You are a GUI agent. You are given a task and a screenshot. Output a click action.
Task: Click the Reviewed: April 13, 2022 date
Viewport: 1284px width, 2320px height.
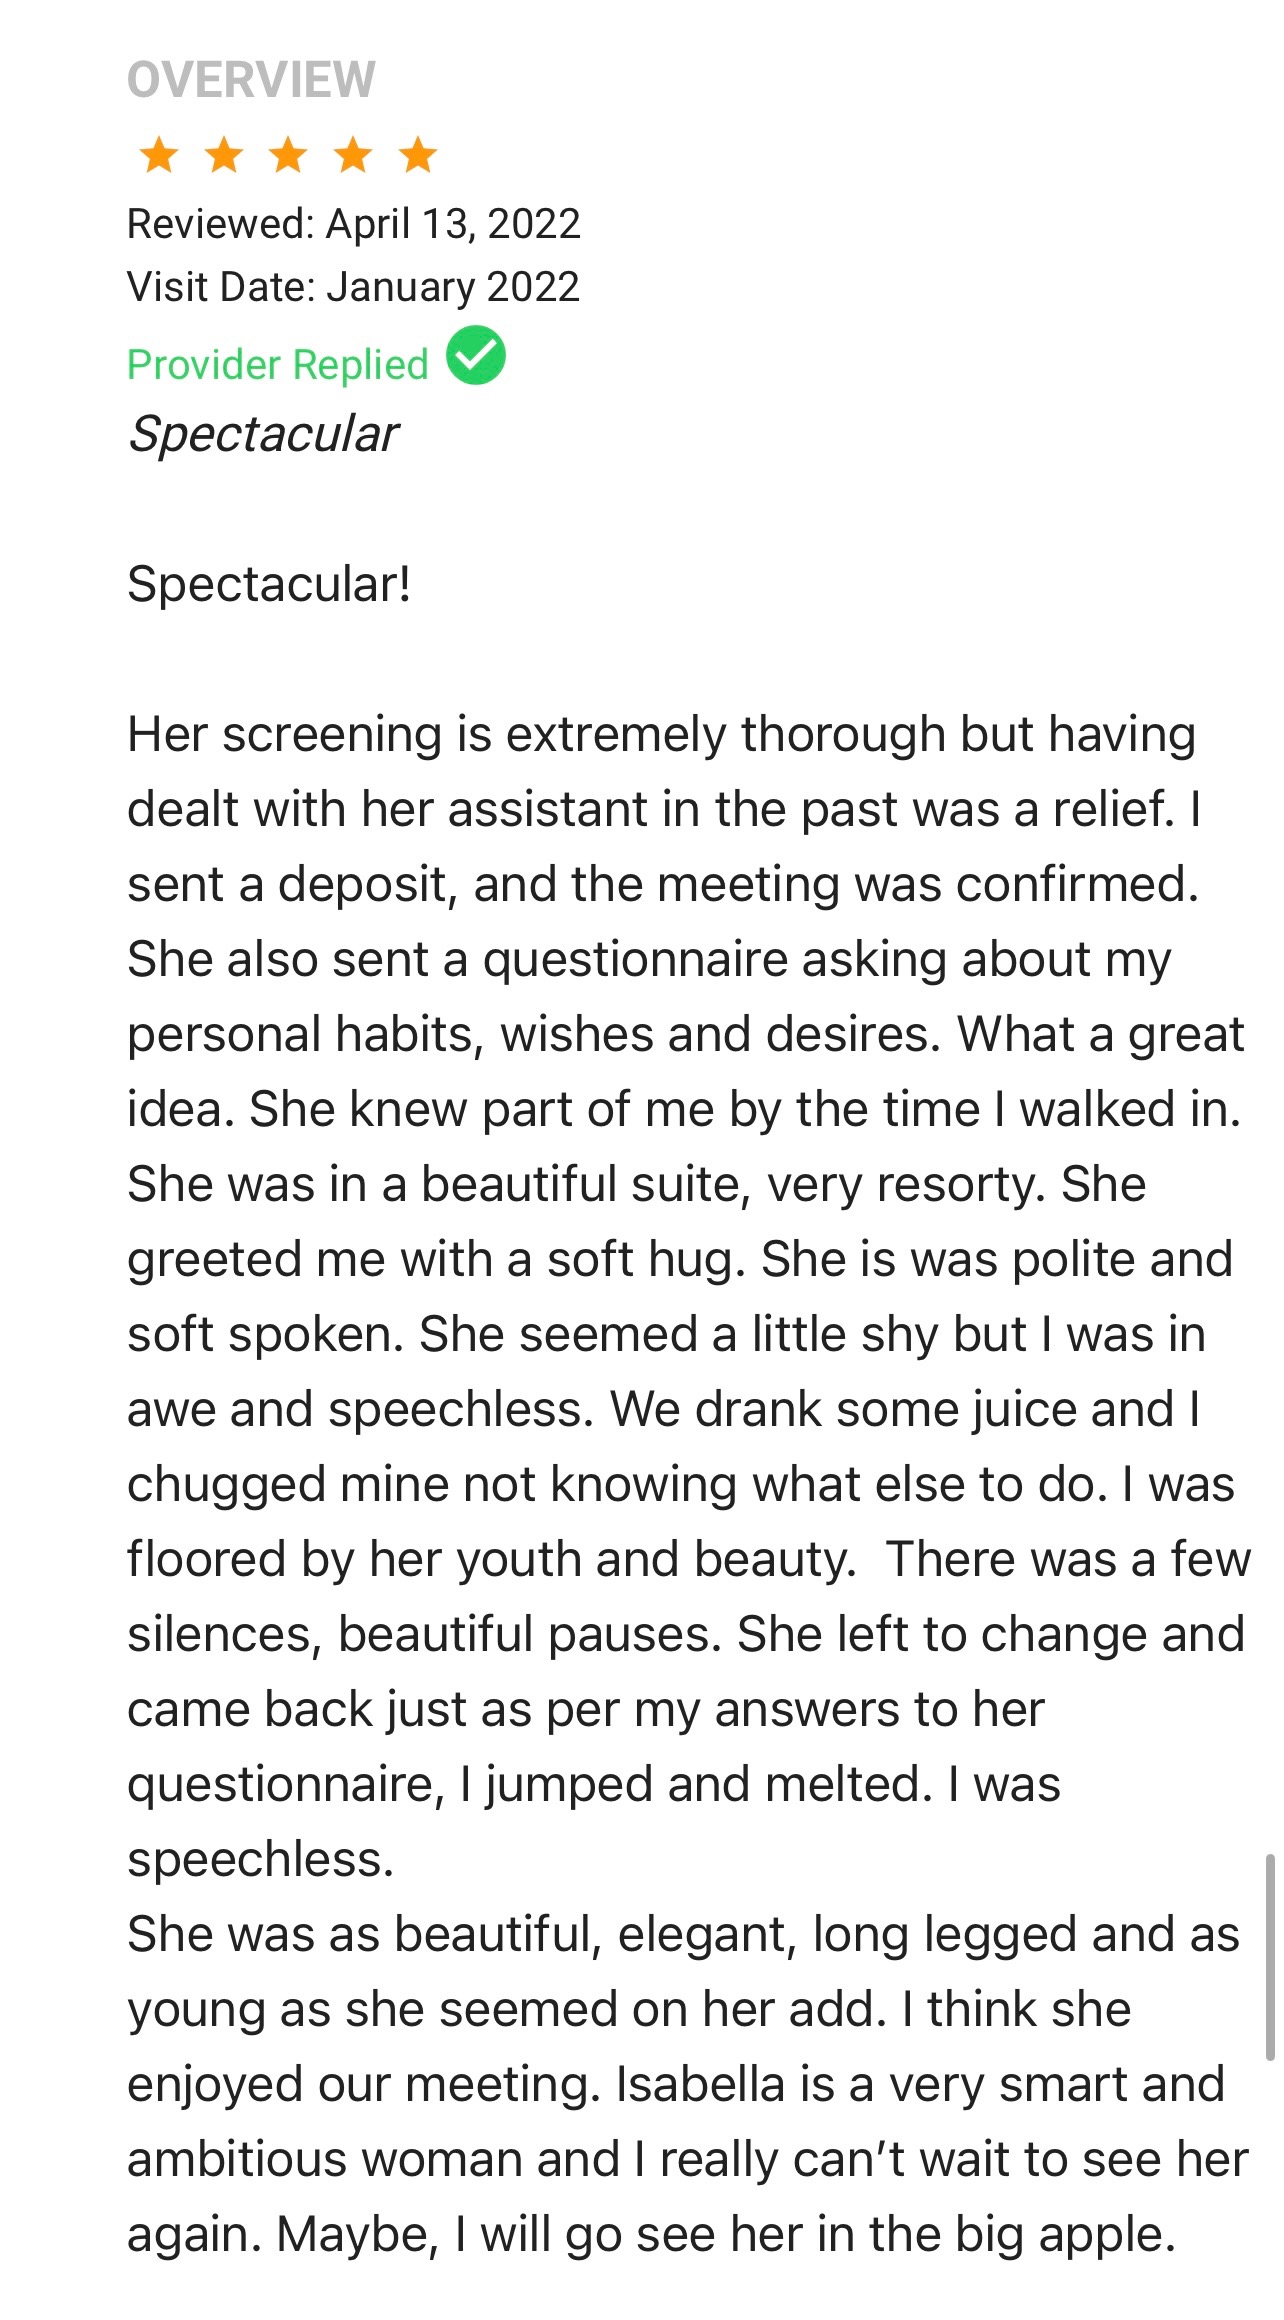pos(353,224)
